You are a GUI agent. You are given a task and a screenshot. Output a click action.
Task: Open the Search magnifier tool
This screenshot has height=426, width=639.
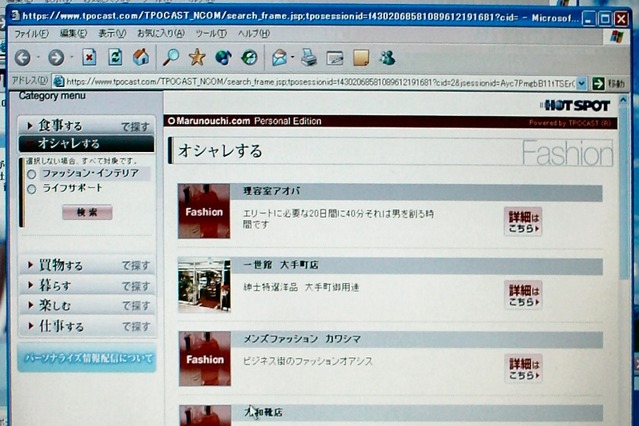(171, 57)
